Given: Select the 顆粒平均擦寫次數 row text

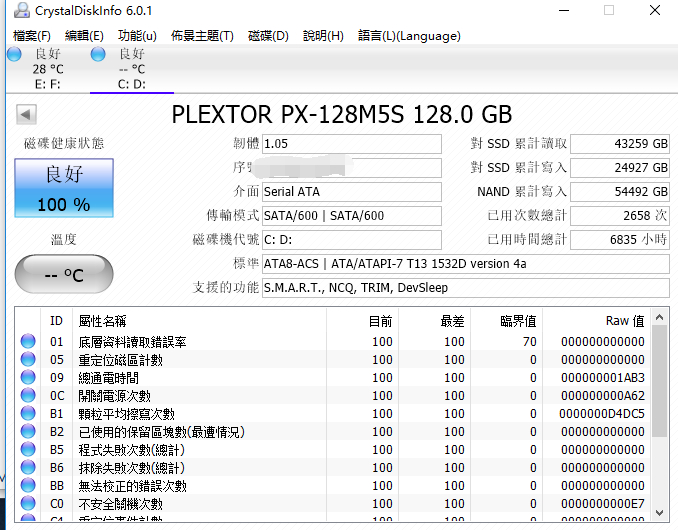Looking at the screenshot, I should pos(126,414).
